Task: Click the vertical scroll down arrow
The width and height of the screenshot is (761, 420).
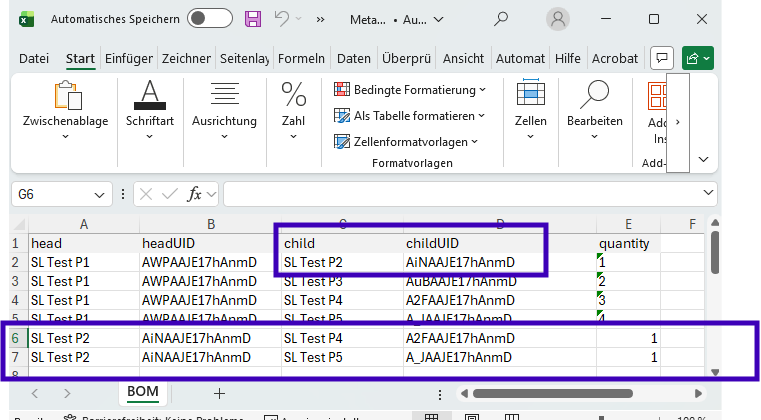Action: tap(715, 372)
